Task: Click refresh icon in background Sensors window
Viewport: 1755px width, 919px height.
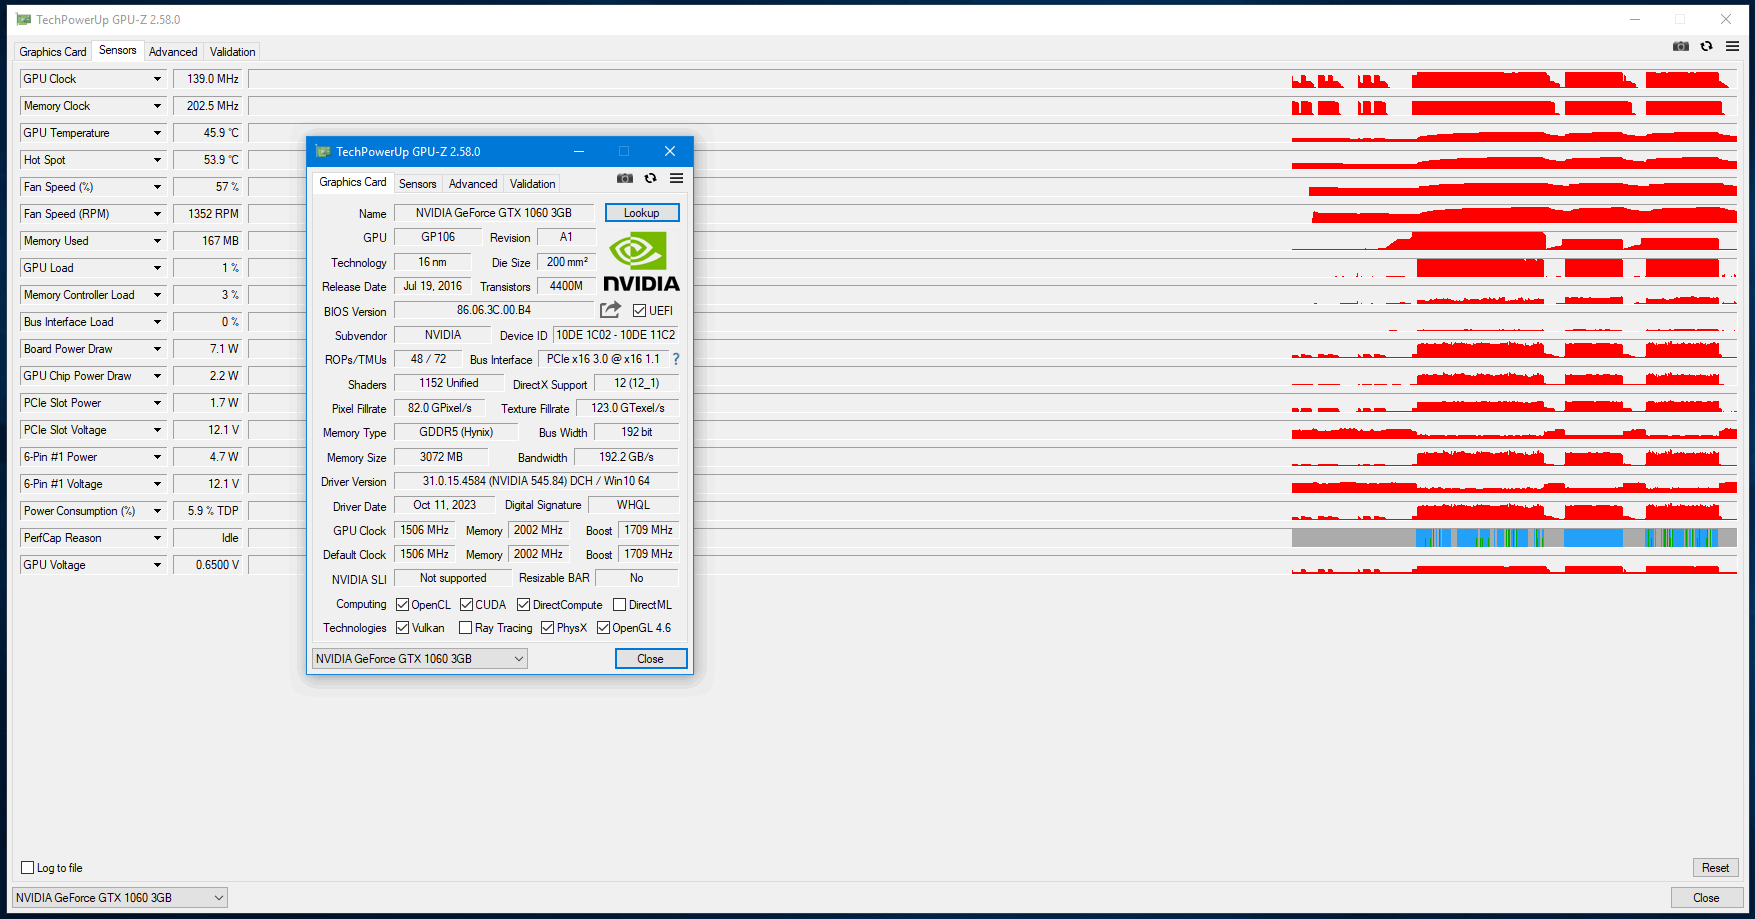Action: tap(1707, 46)
